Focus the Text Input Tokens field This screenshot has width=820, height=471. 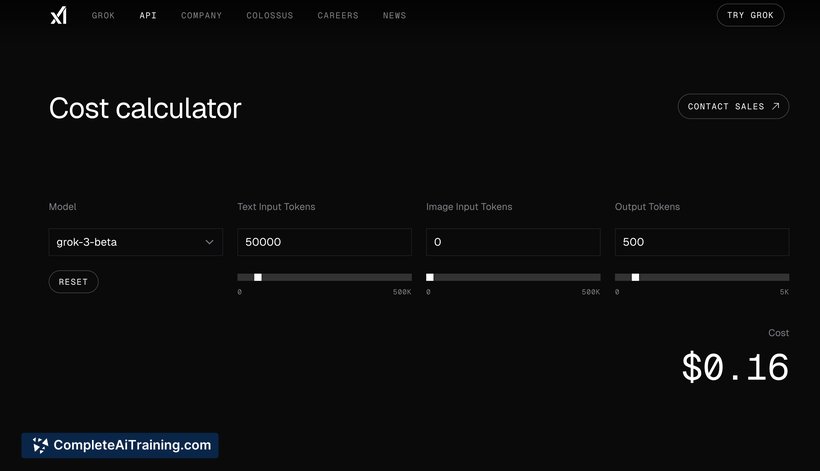click(324, 242)
